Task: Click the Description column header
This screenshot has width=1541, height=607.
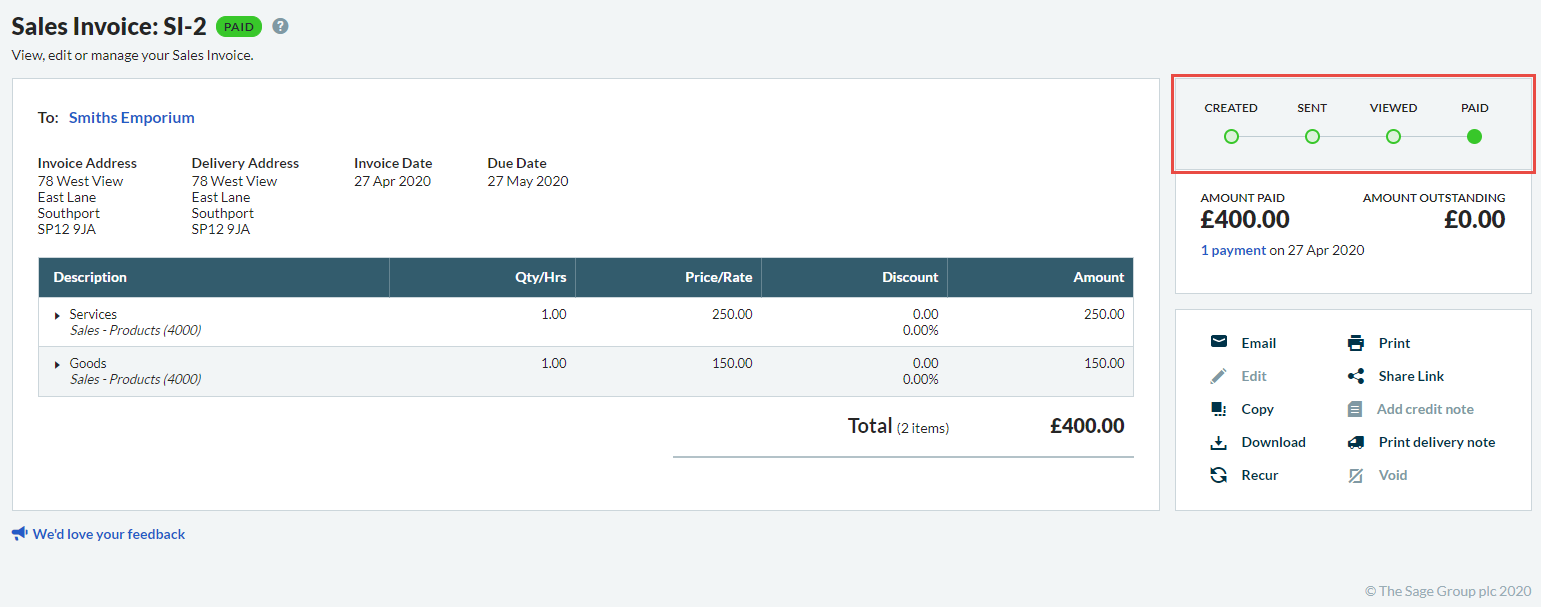Action: coord(90,277)
